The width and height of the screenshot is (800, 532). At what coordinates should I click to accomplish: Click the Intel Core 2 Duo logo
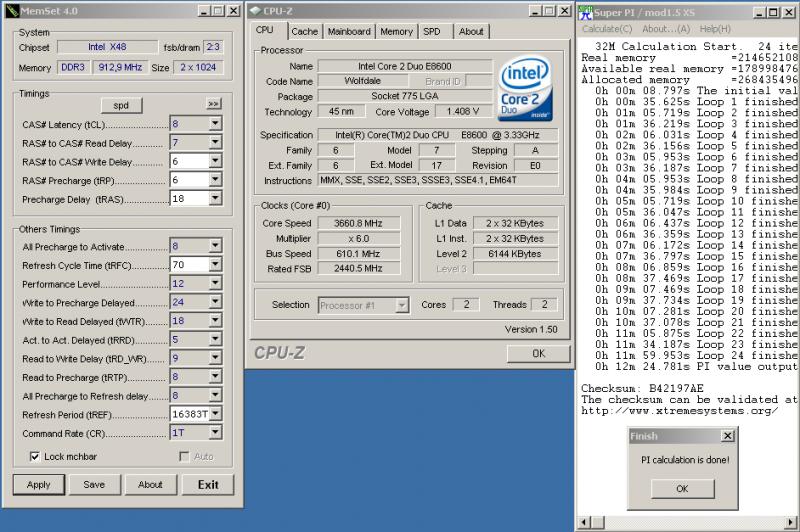click(525, 90)
